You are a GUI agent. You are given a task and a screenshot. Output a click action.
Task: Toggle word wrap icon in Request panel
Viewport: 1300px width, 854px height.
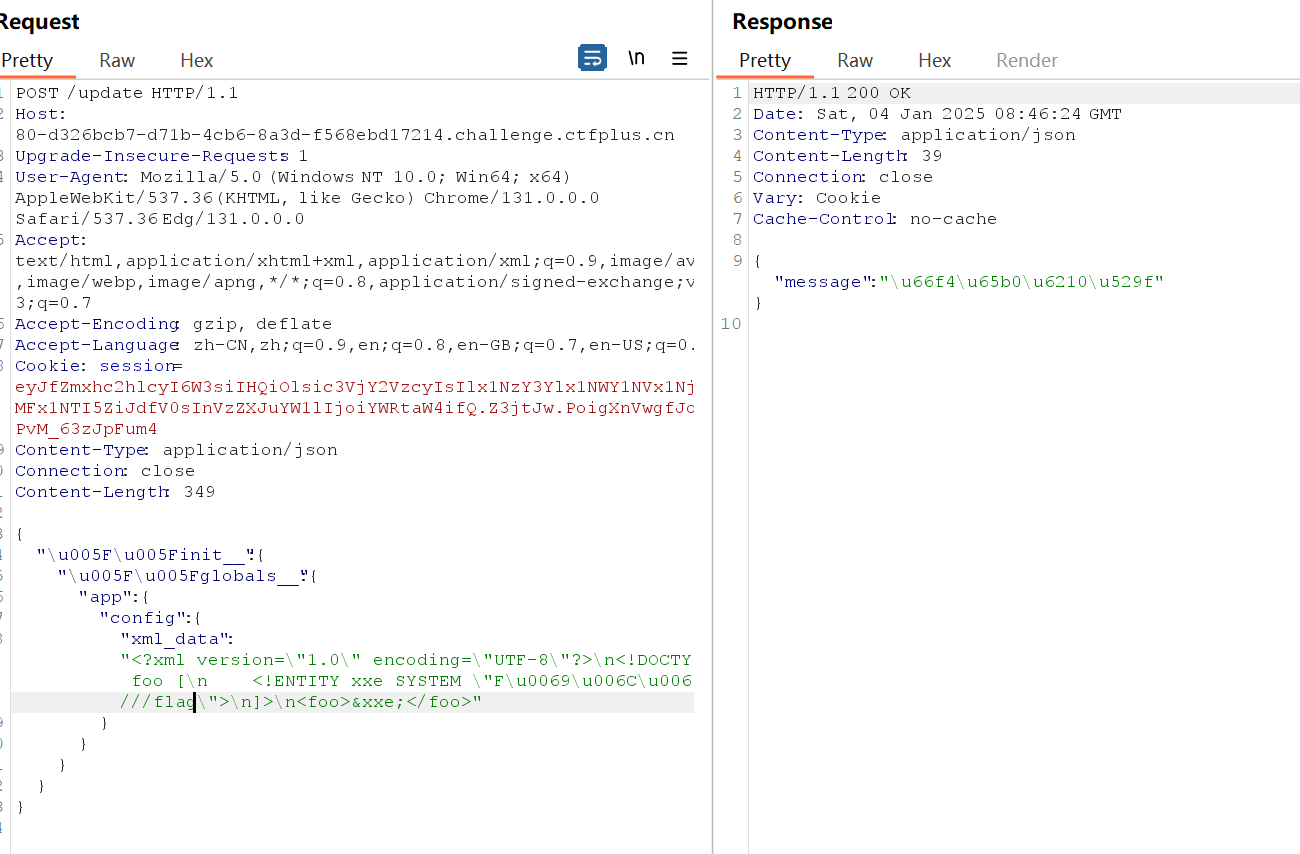(x=592, y=58)
